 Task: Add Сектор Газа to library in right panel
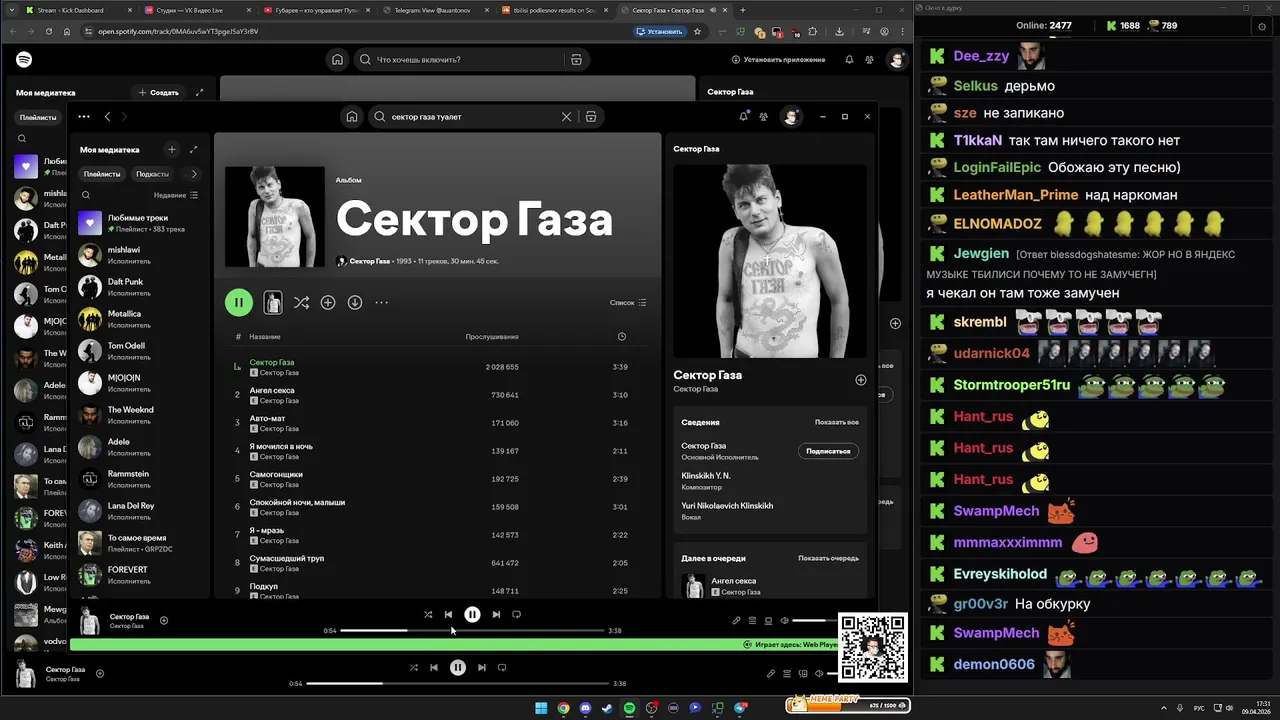pyautogui.click(x=860, y=380)
